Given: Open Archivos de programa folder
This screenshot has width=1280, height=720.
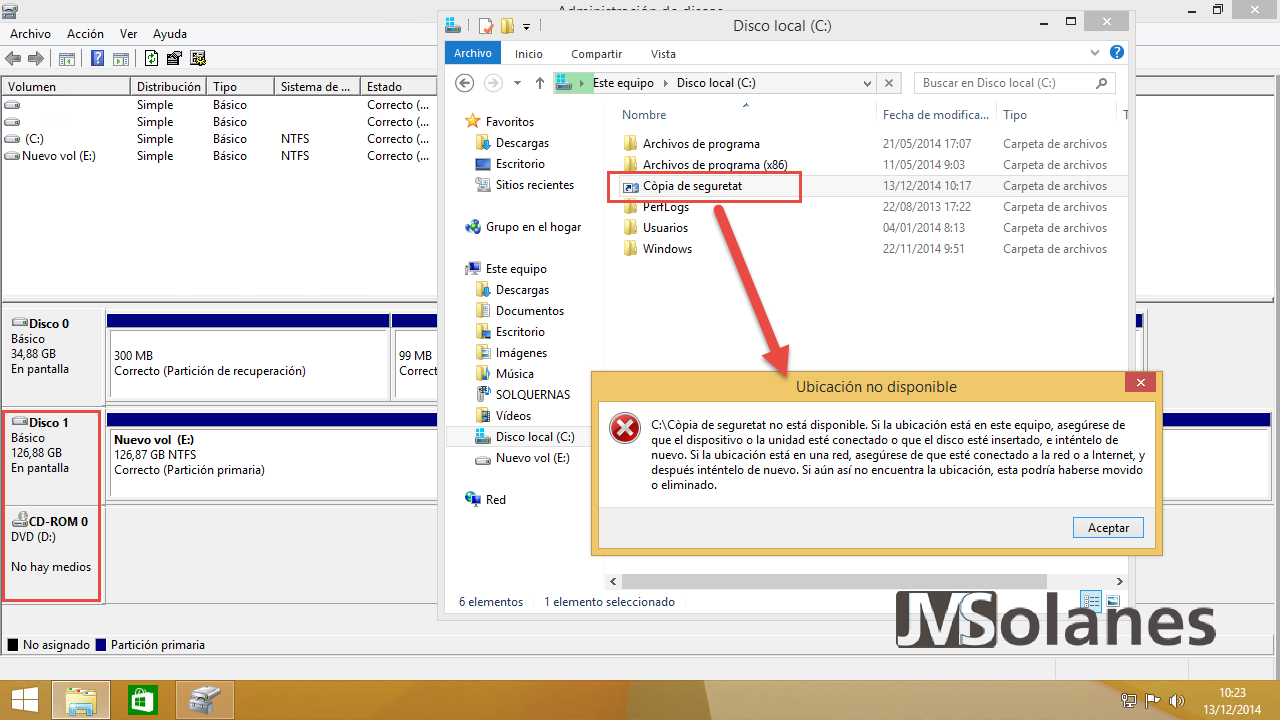Looking at the screenshot, I should (x=701, y=144).
